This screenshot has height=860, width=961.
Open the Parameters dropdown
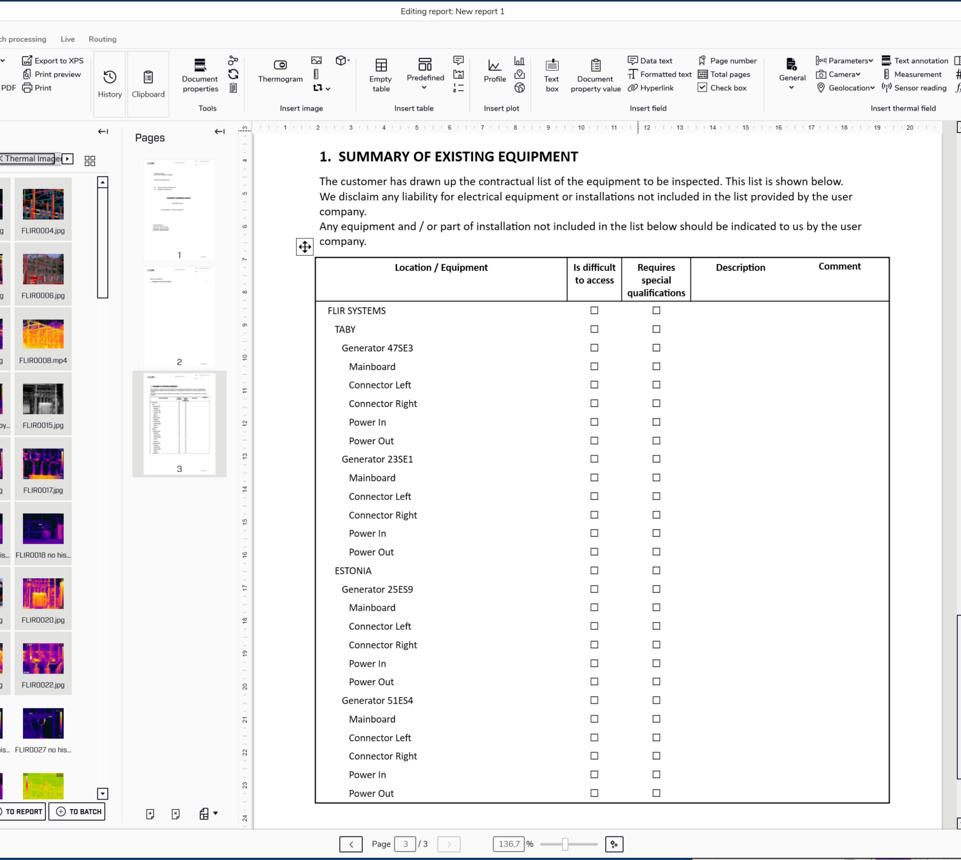point(843,60)
